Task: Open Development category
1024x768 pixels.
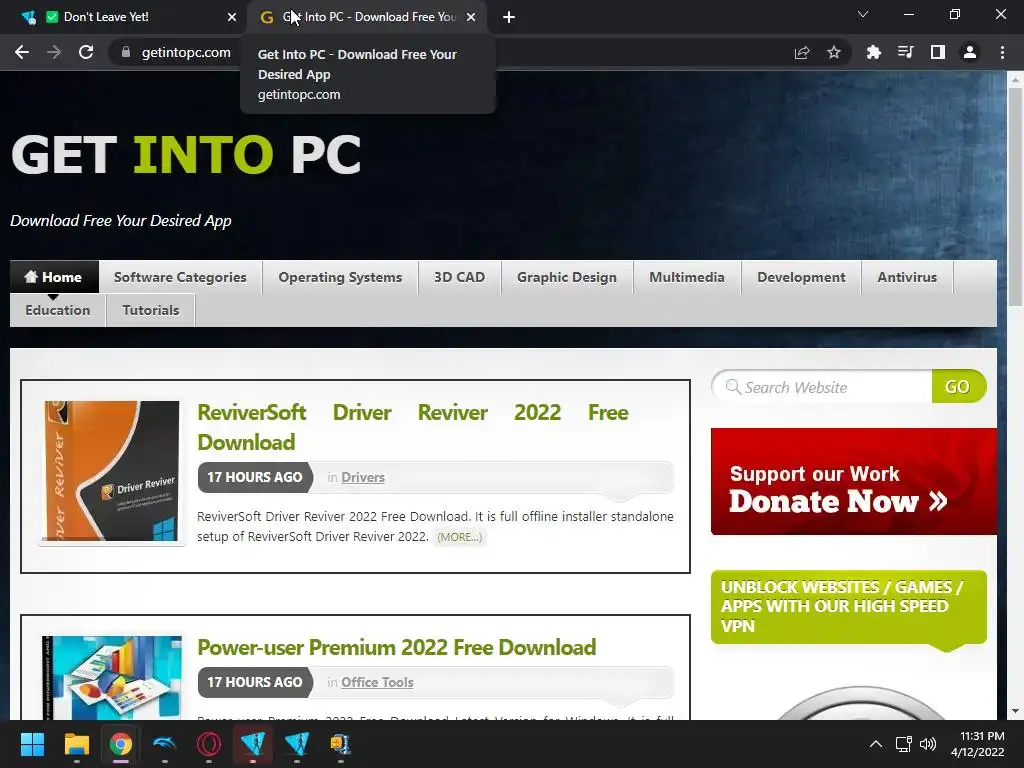Action: coord(801,277)
